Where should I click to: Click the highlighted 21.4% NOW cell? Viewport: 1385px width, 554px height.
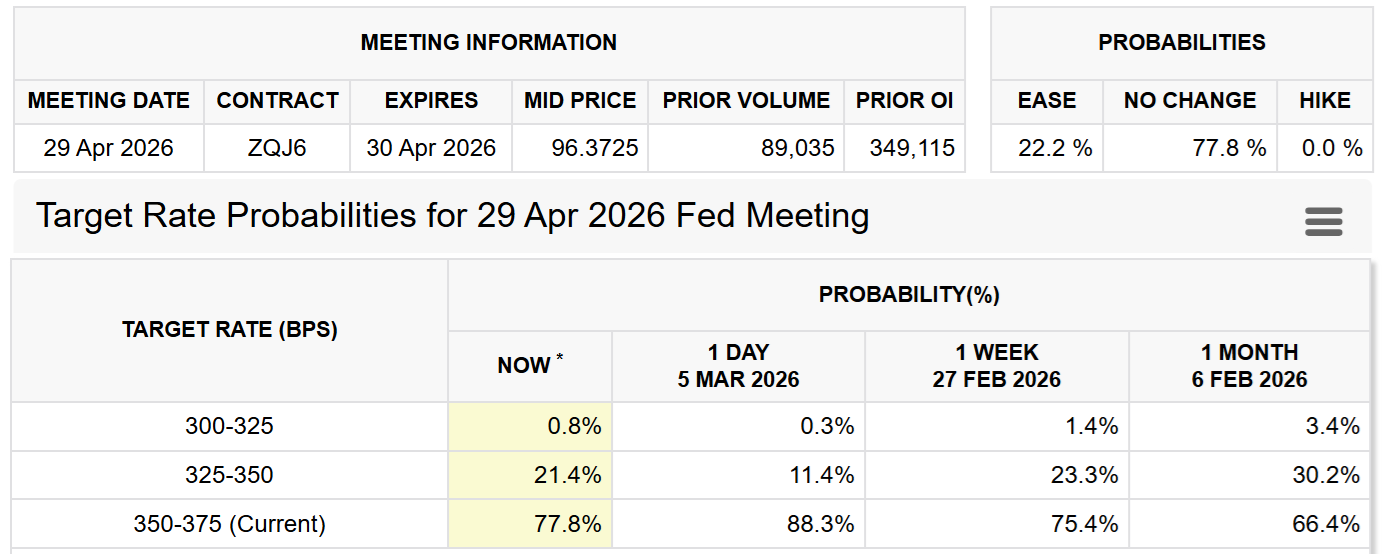tap(530, 475)
